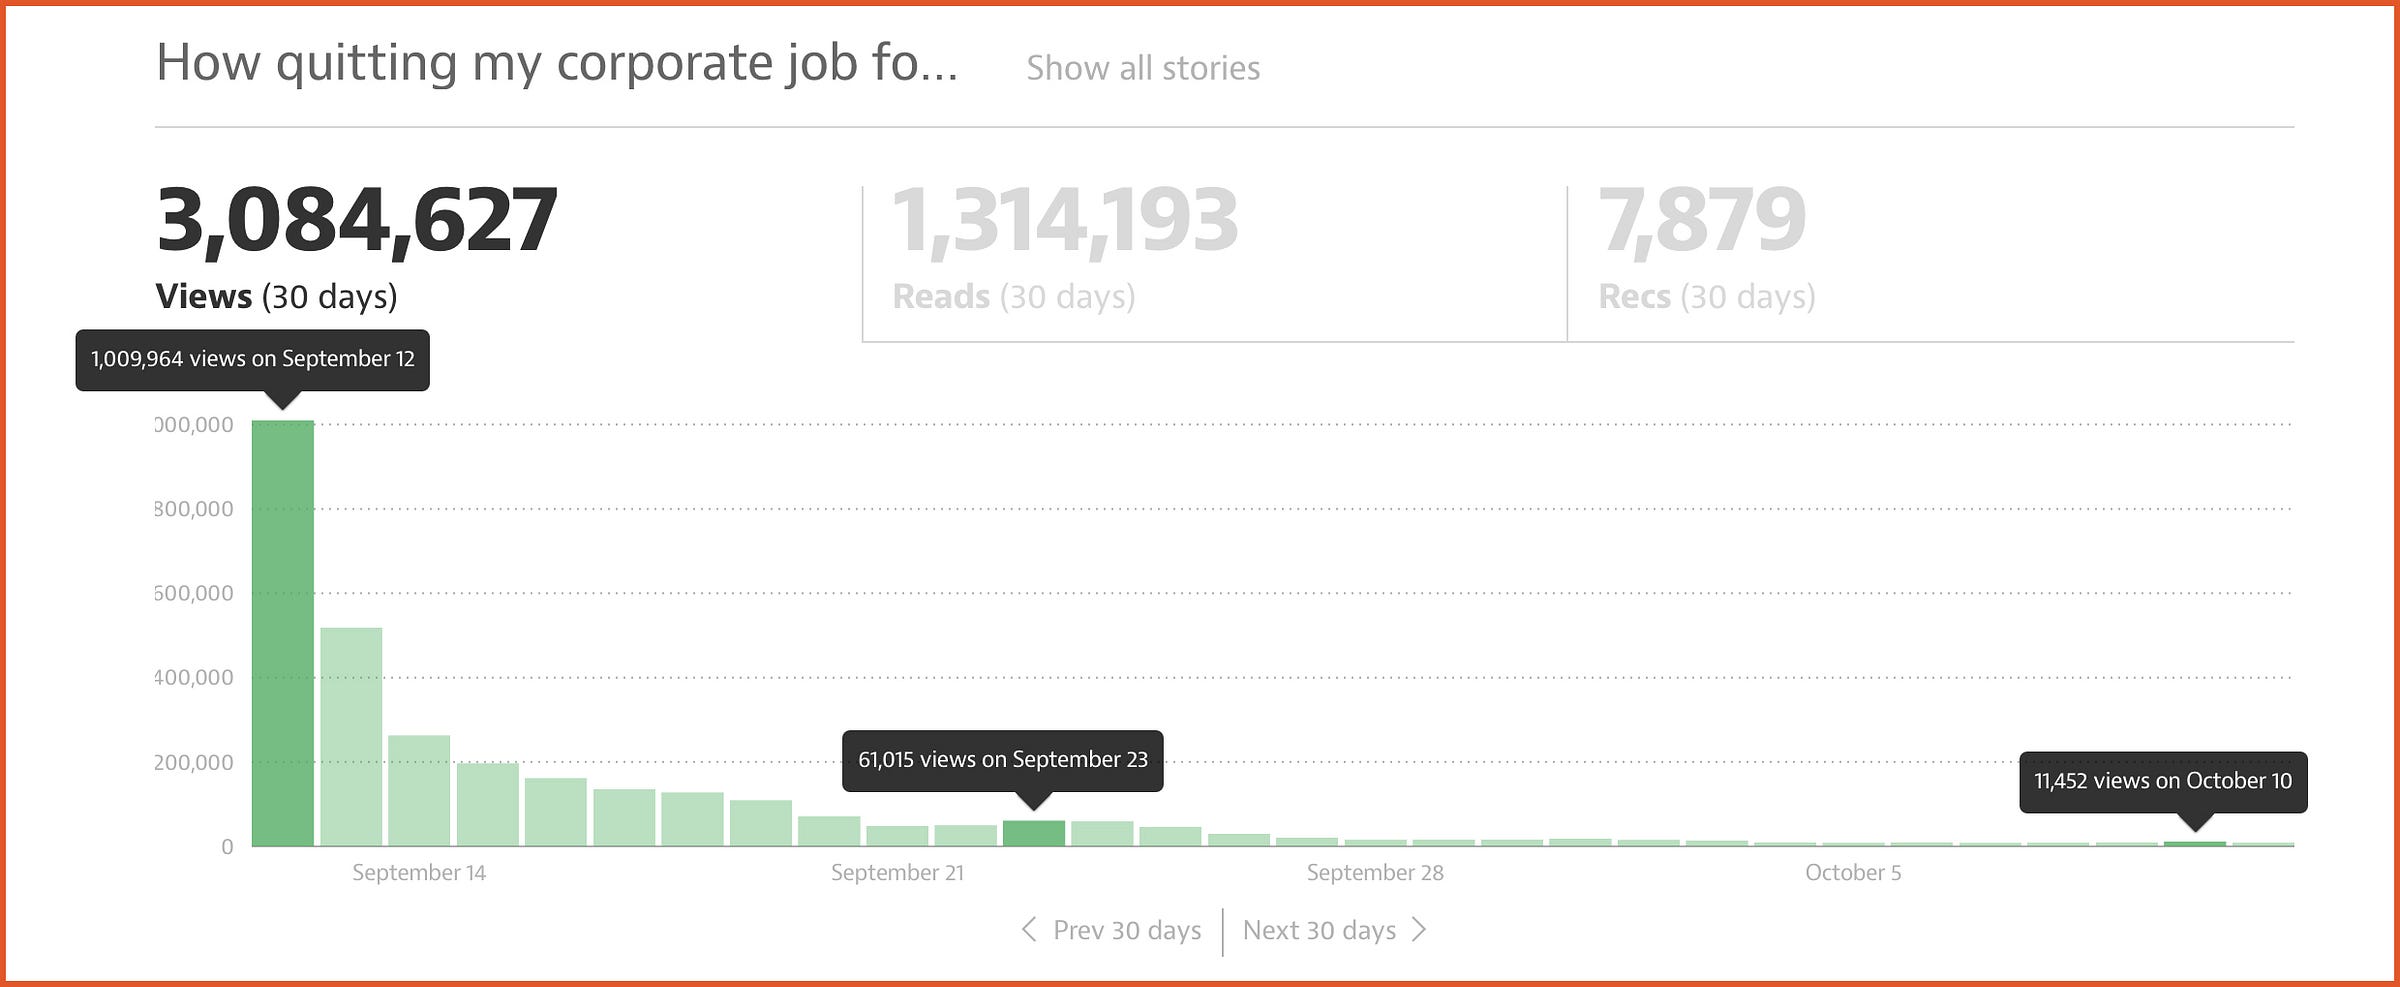The height and width of the screenshot is (987, 2400).
Task: Click the Show all stories link
Action: pos(1143,68)
